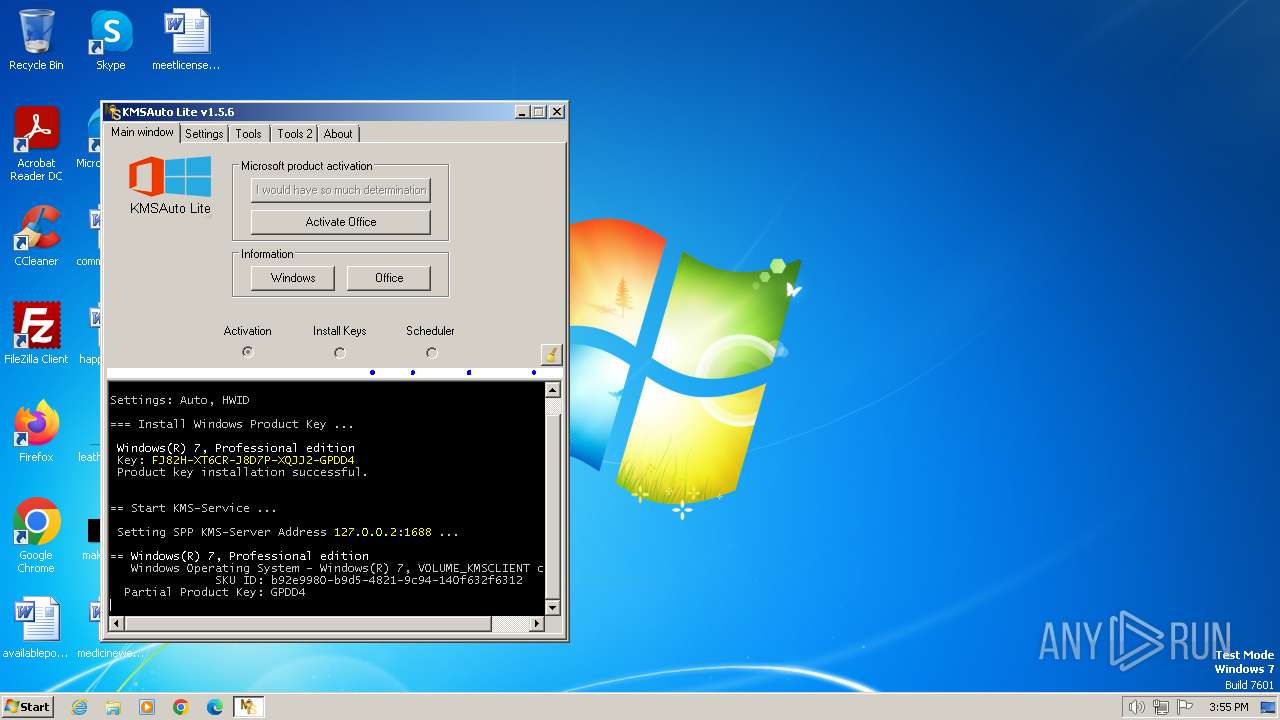Image resolution: width=1280 pixels, height=720 pixels.
Task: Click the broom clear-log icon
Action: 551,354
